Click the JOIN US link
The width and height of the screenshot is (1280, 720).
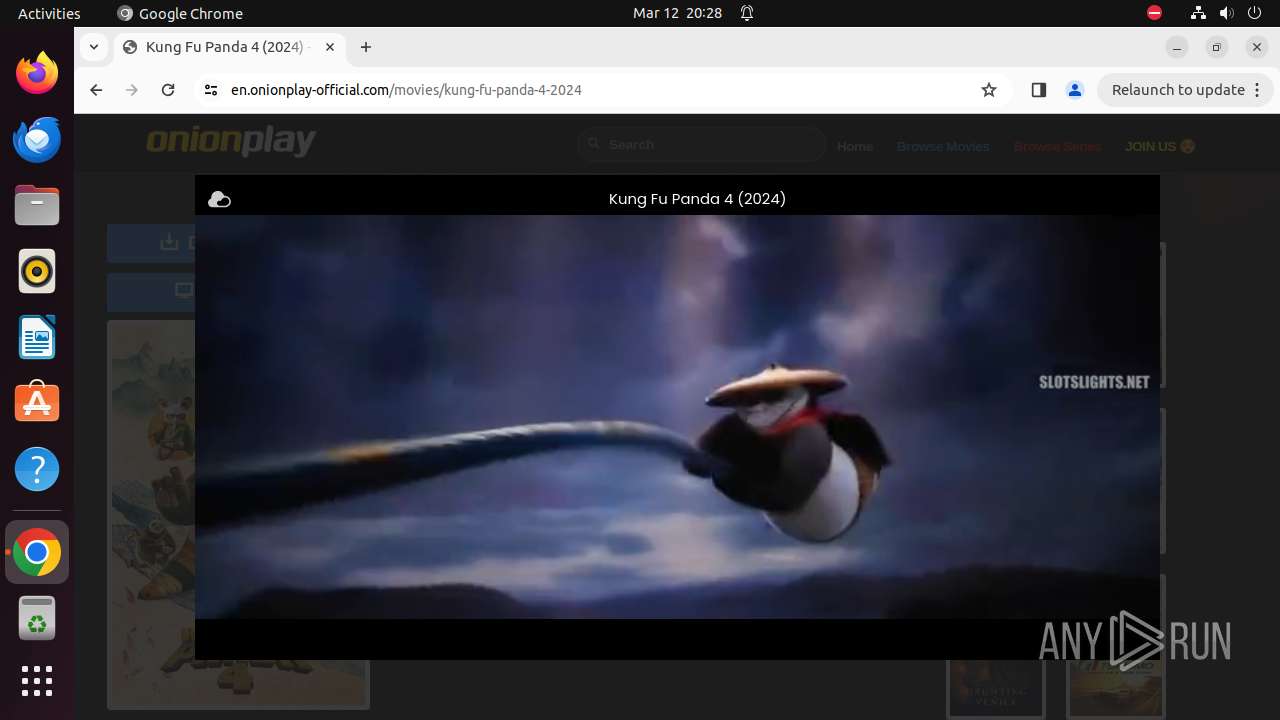(1160, 146)
